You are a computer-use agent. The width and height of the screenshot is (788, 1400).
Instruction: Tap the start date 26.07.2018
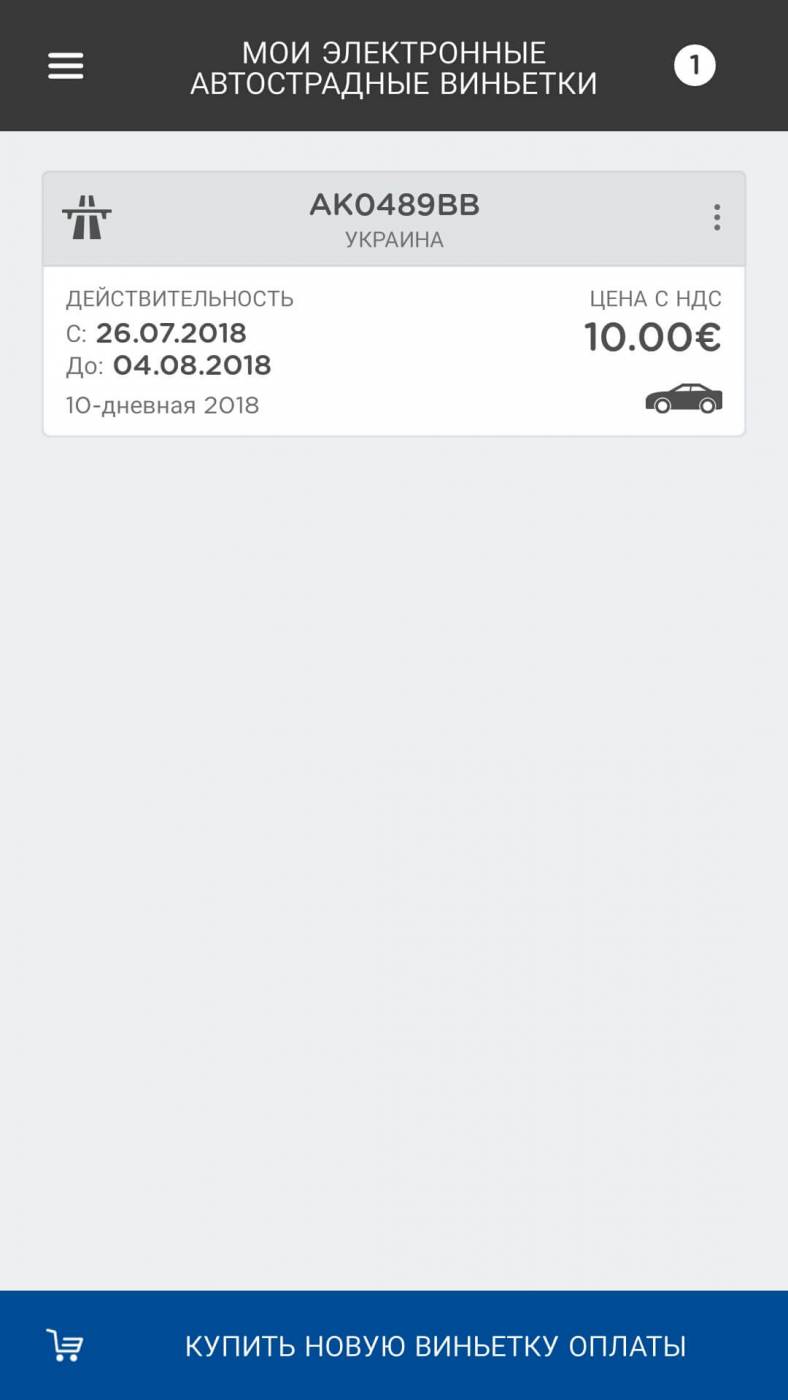click(x=171, y=332)
